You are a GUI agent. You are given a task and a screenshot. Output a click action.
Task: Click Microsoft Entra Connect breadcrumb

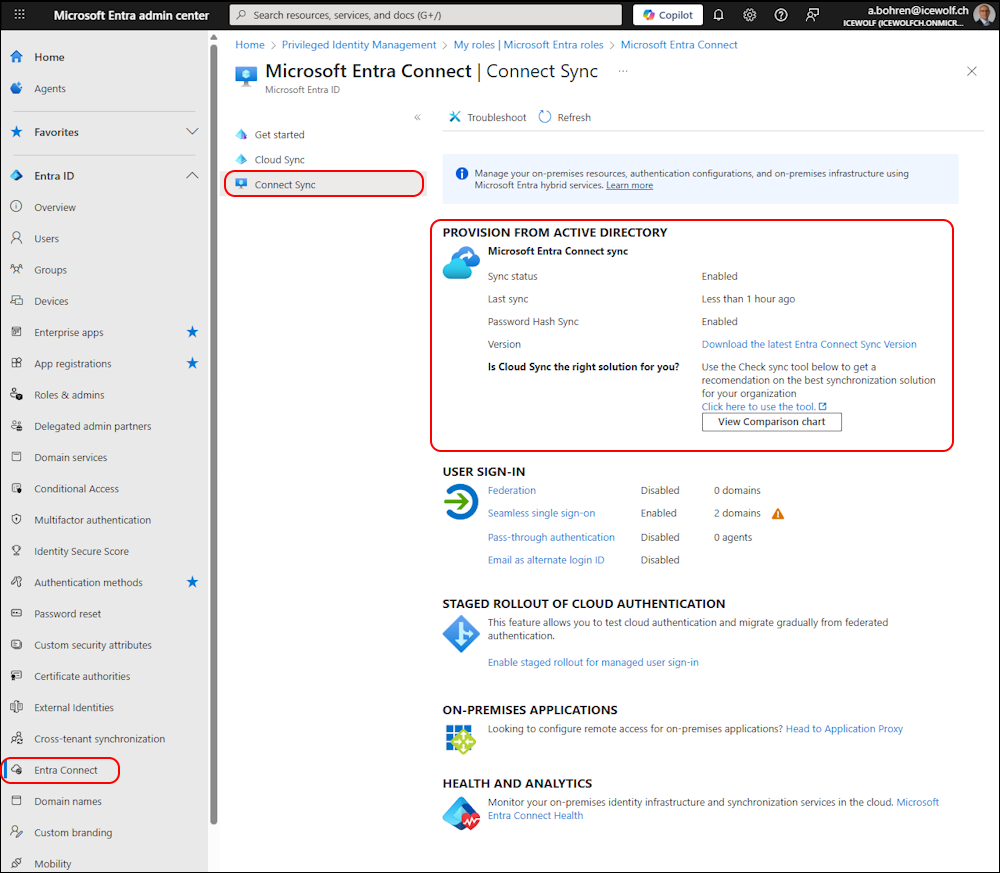click(x=679, y=45)
